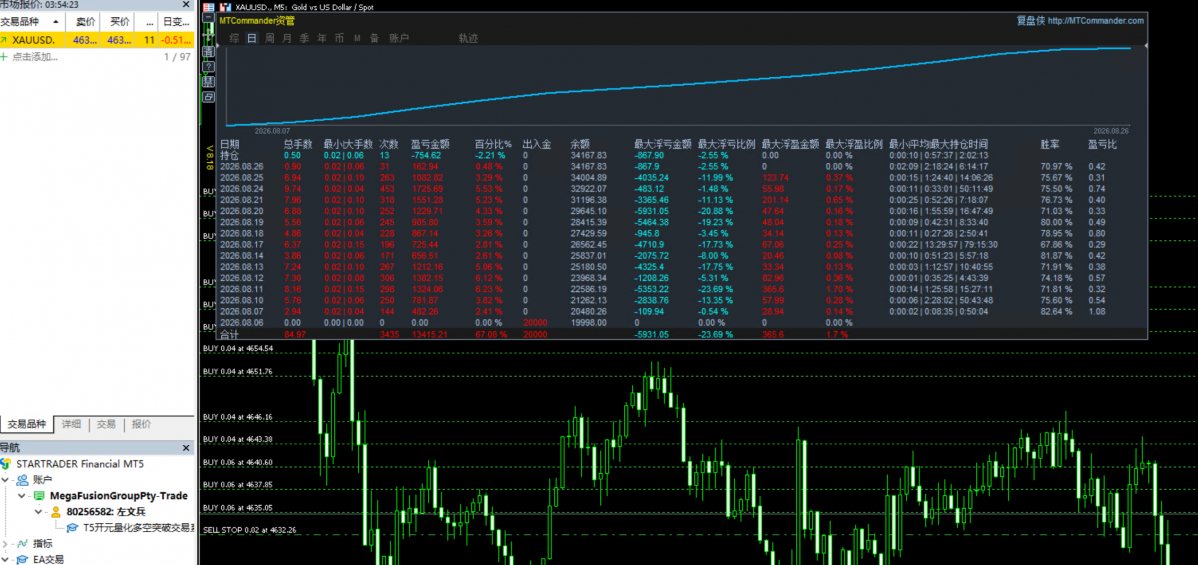Expand the 指标 indicators node
The height and width of the screenshot is (565, 1198).
click(6, 544)
